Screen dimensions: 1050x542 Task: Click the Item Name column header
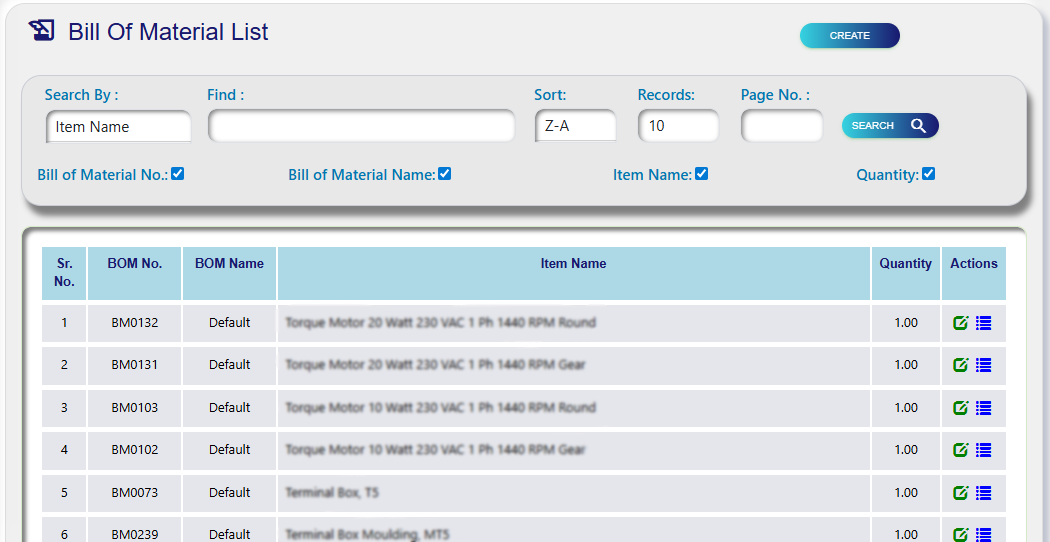pos(573,264)
